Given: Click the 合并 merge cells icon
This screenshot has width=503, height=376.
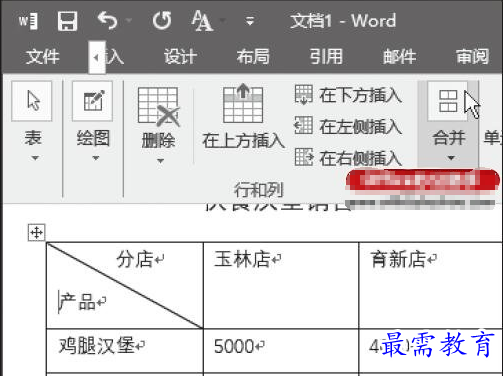Looking at the screenshot, I should tap(448, 101).
